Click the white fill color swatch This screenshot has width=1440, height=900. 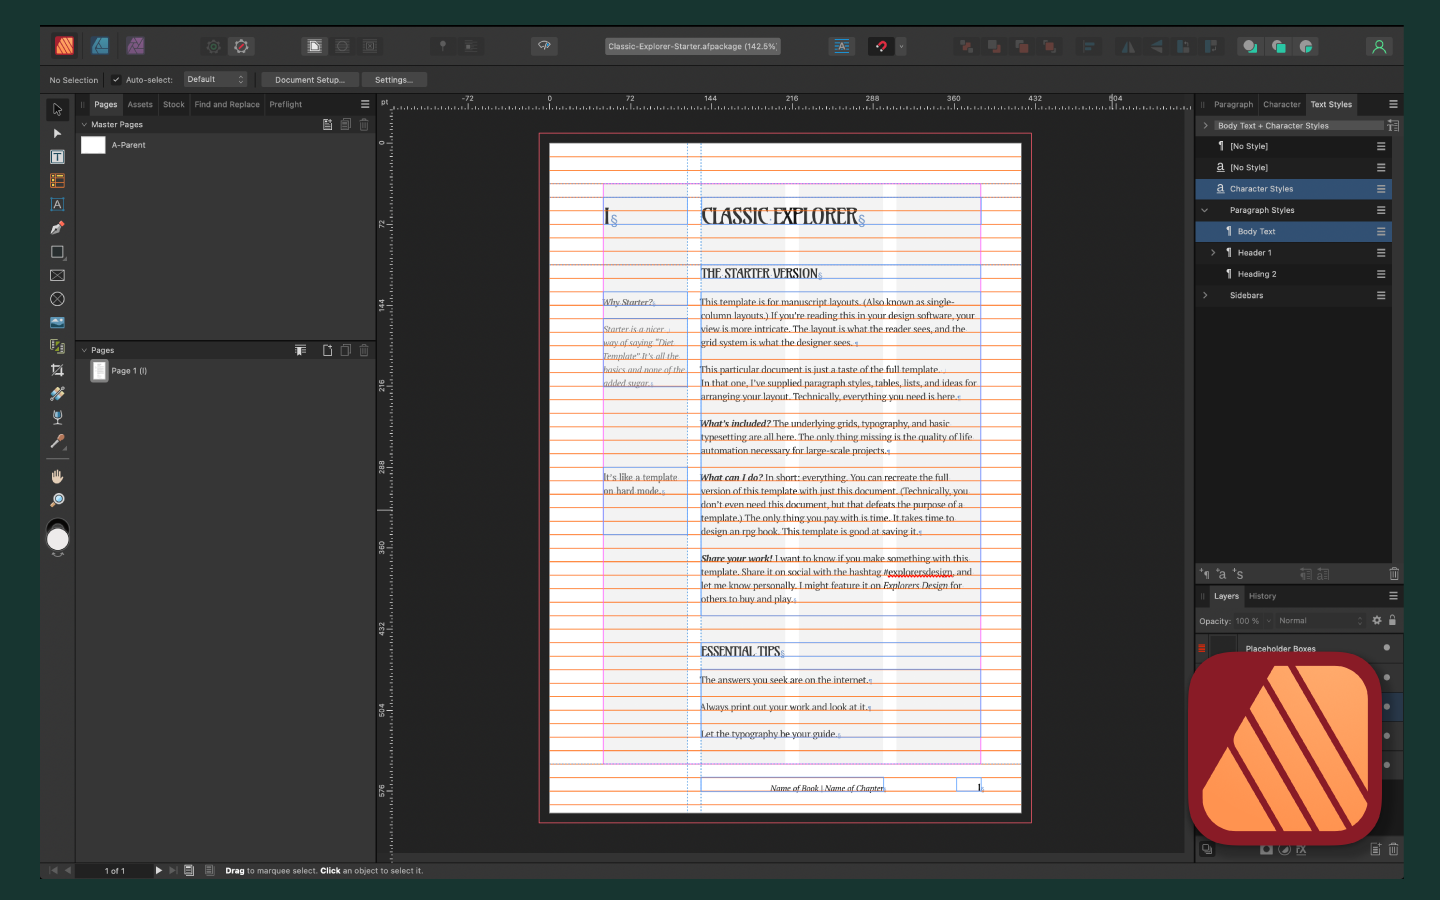(58, 540)
